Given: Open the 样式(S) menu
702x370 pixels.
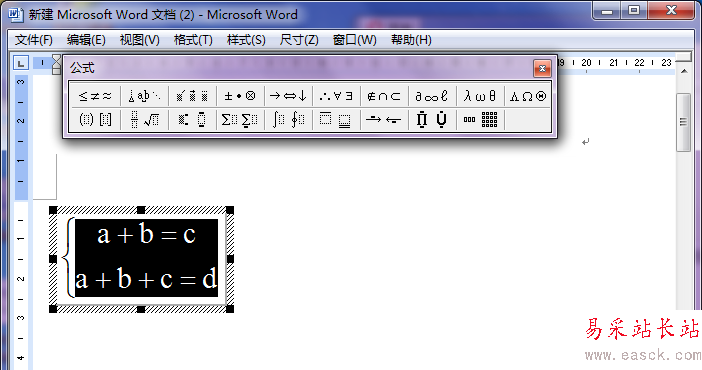Looking at the screenshot, I should (246, 40).
